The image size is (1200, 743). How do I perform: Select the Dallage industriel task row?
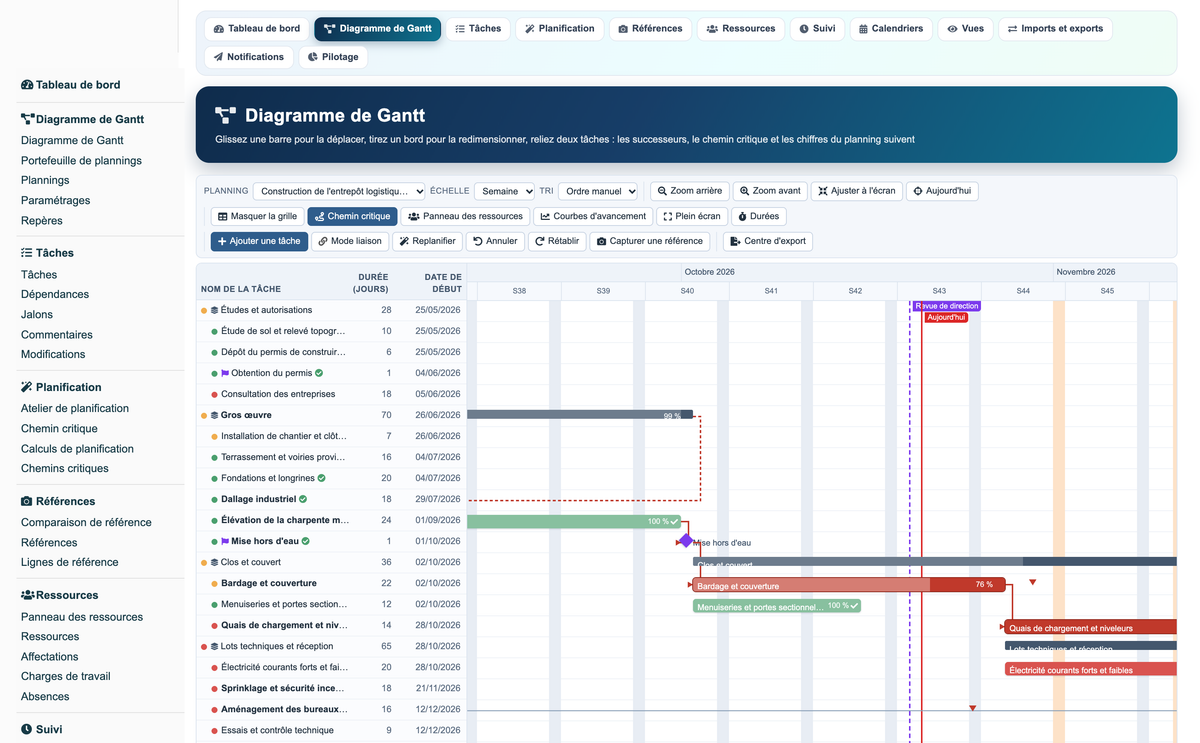[x=331, y=499]
